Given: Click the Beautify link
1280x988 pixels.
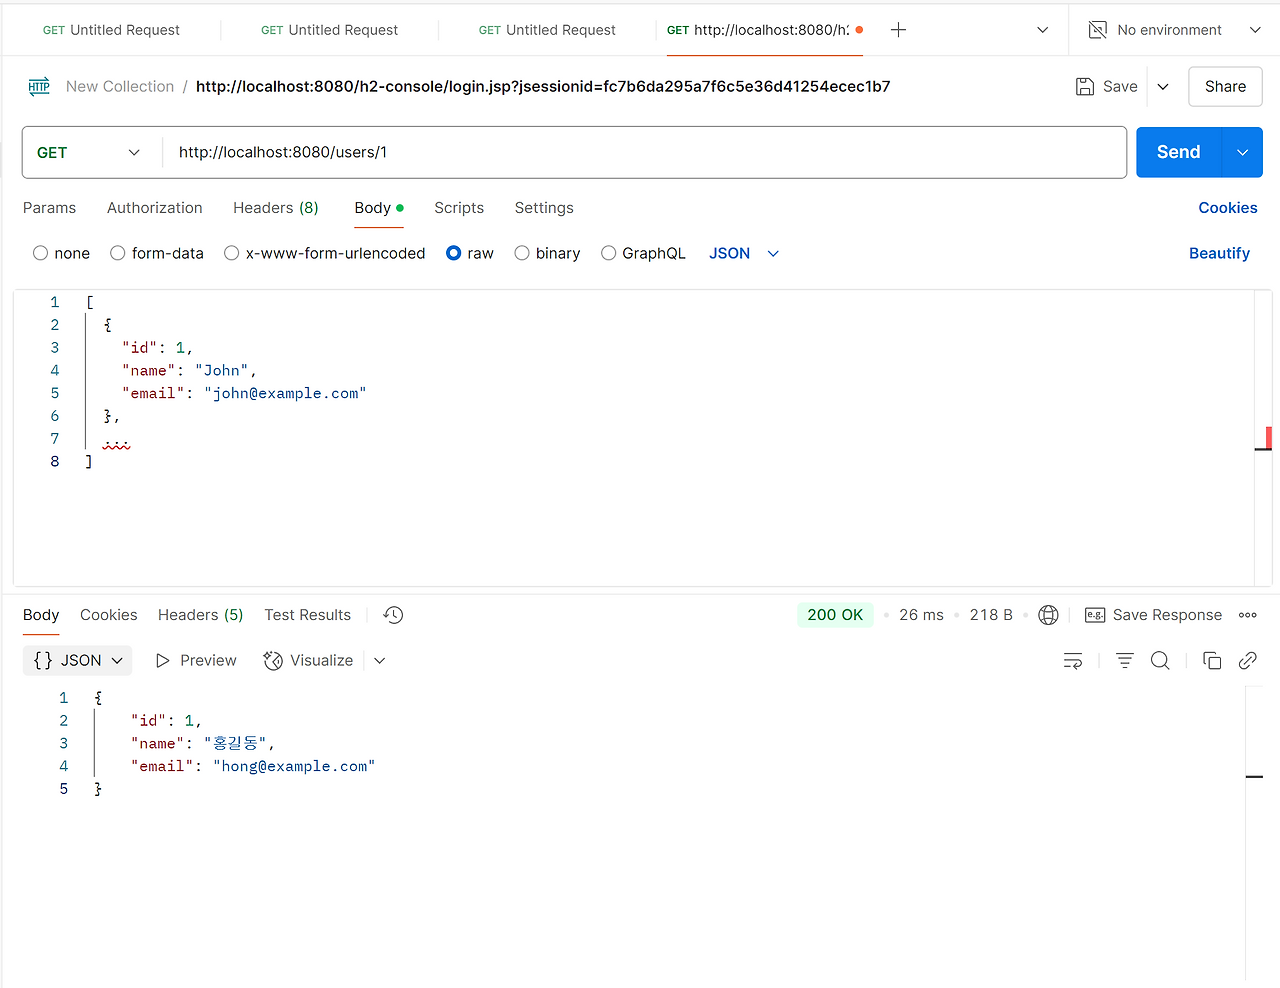Looking at the screenshot, I should tap(1219, 253).
